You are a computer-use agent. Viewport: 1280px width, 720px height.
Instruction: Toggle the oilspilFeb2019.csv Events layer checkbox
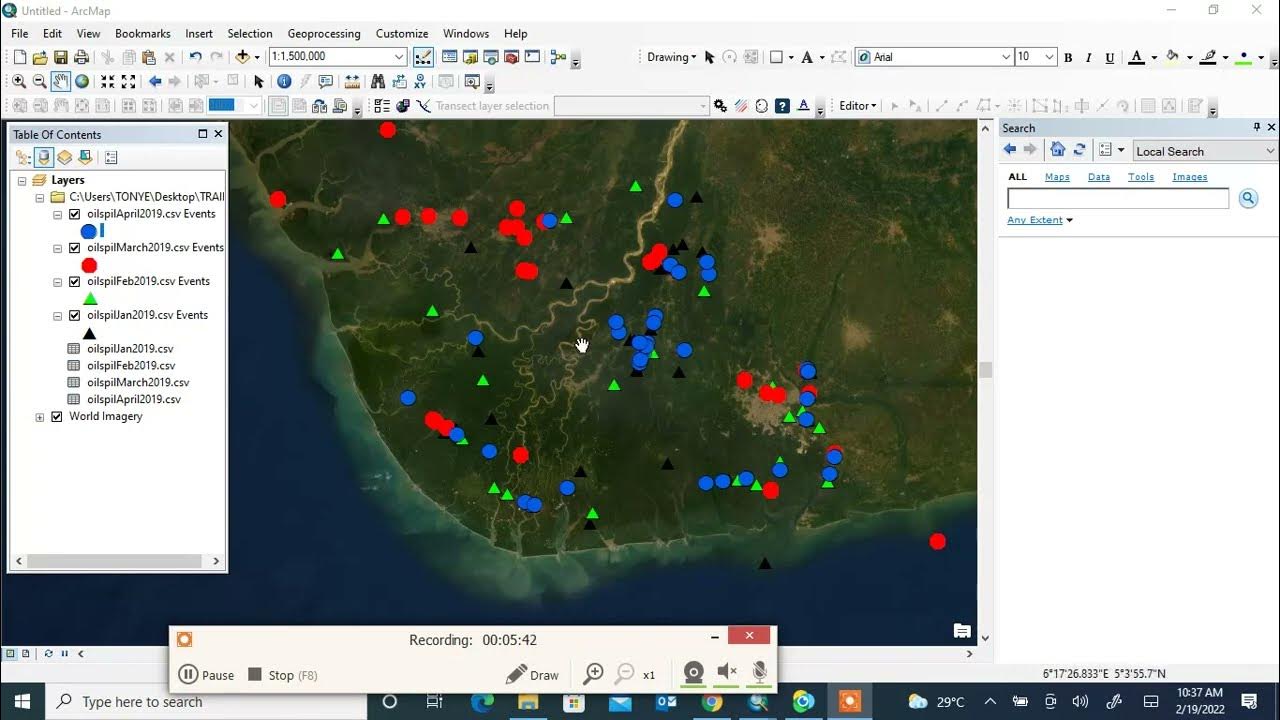pyautogui.click(x=74, y=282)
